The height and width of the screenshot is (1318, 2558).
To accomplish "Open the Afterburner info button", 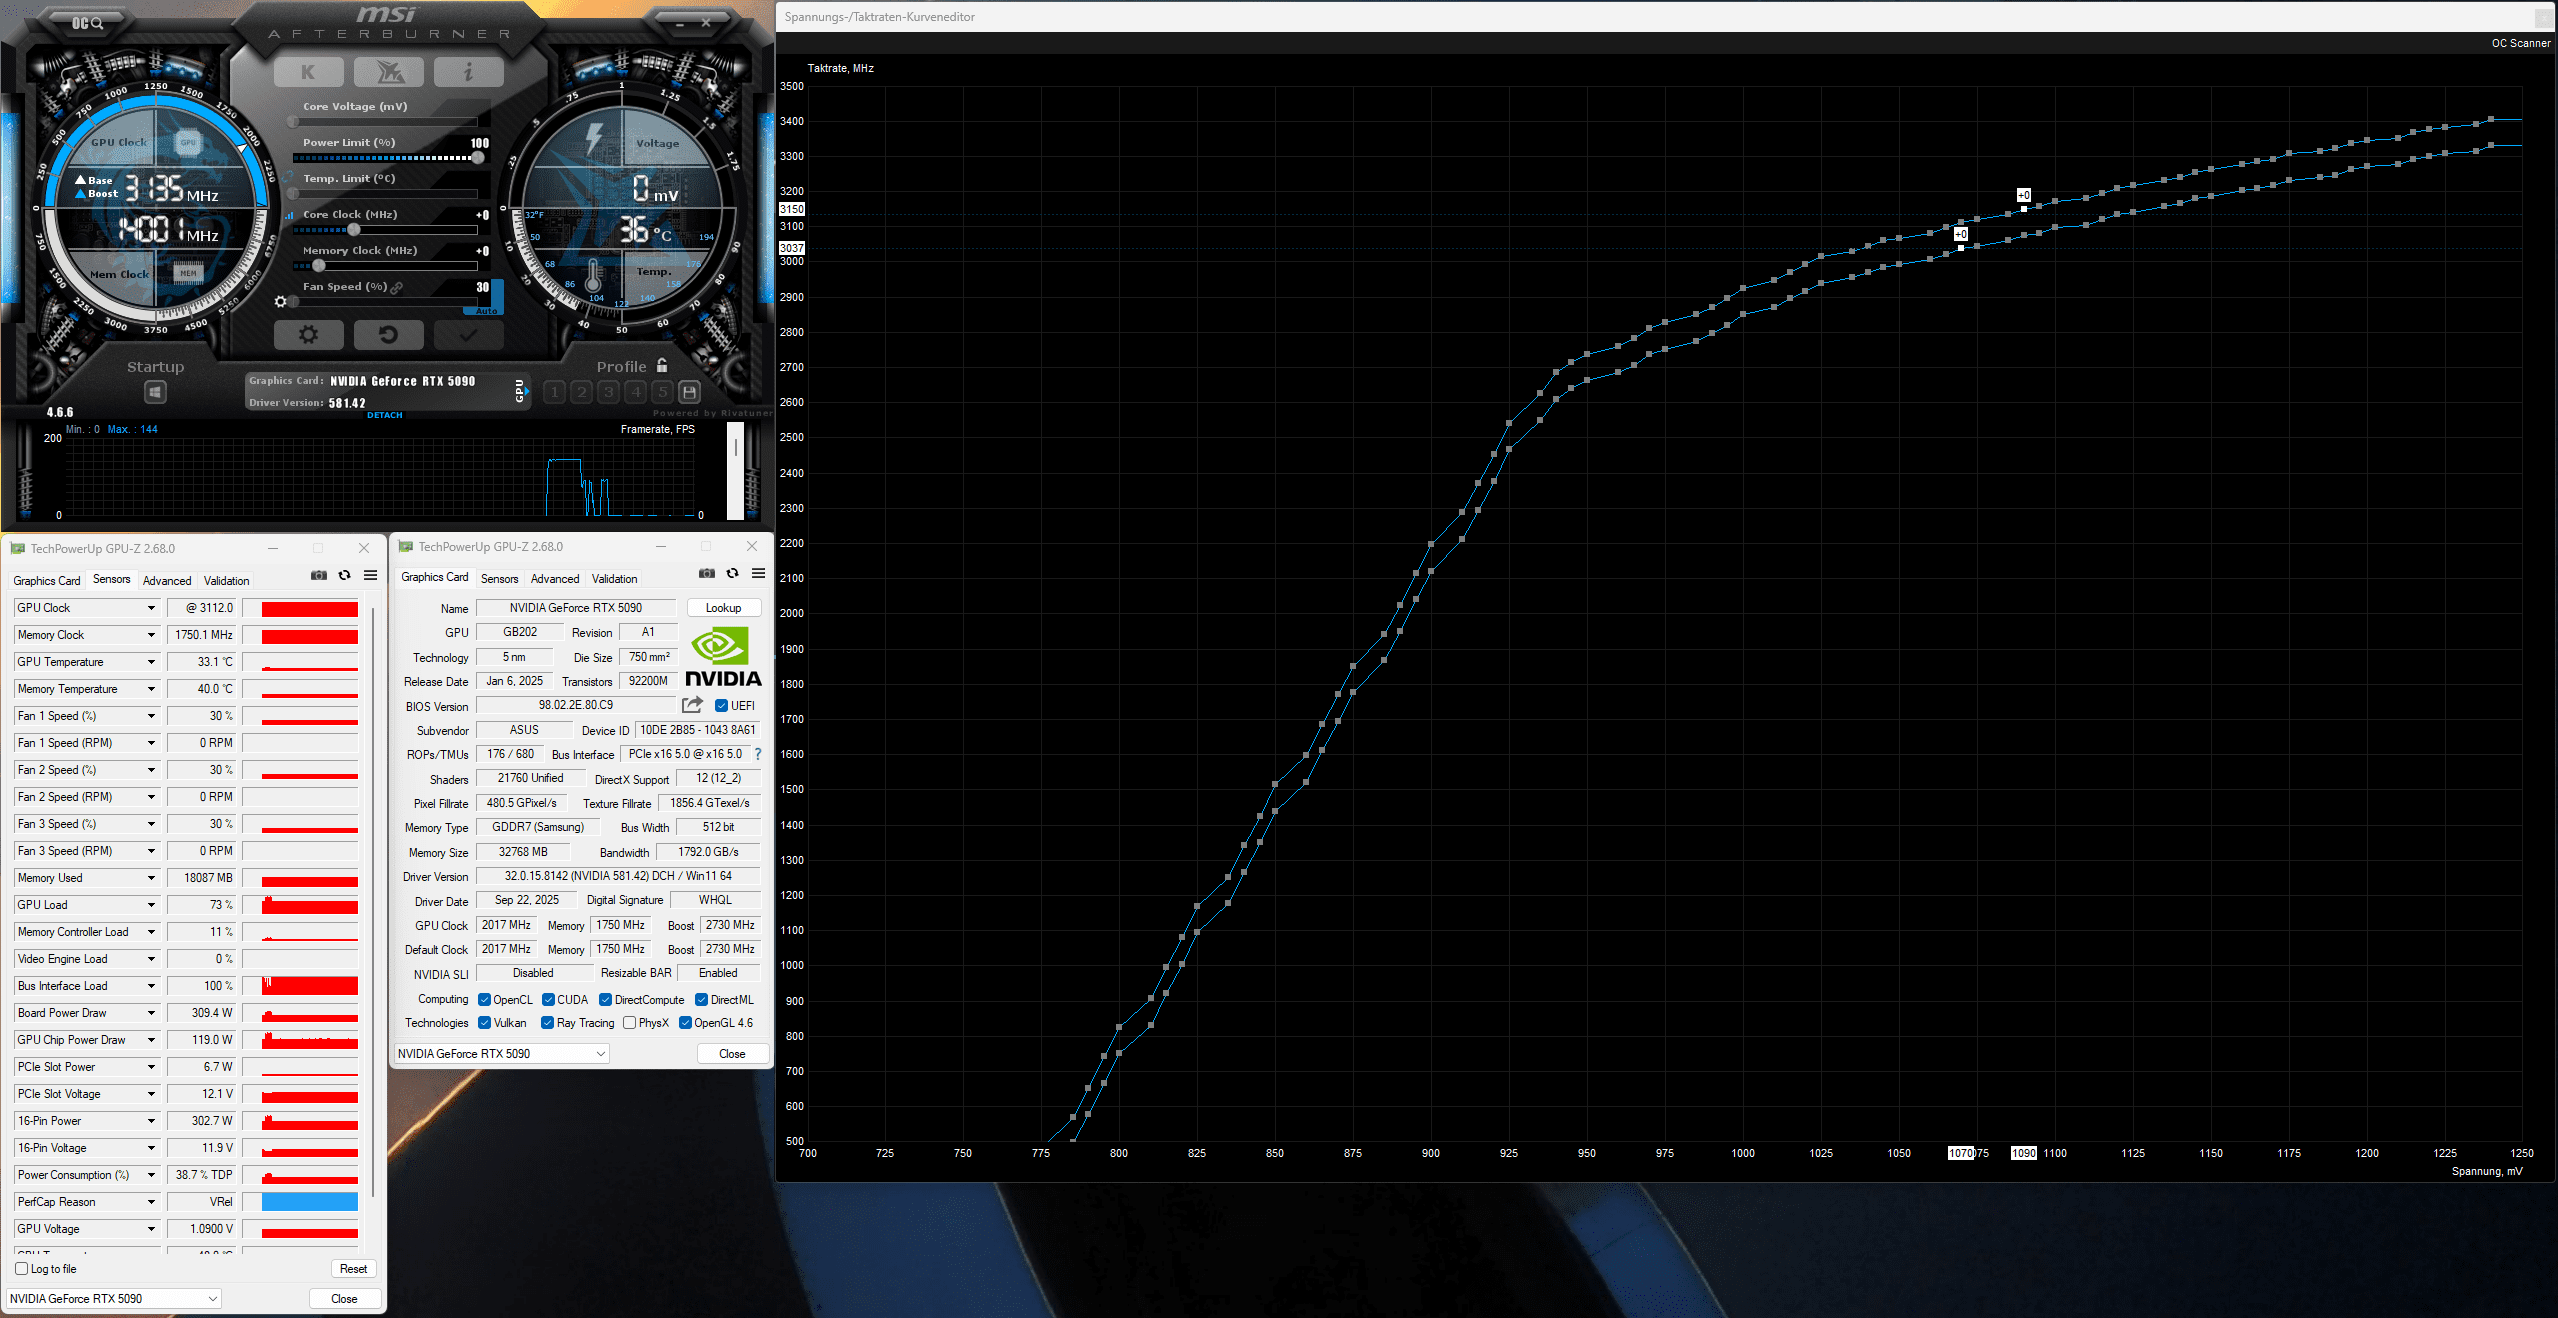I will click(468, 72).
